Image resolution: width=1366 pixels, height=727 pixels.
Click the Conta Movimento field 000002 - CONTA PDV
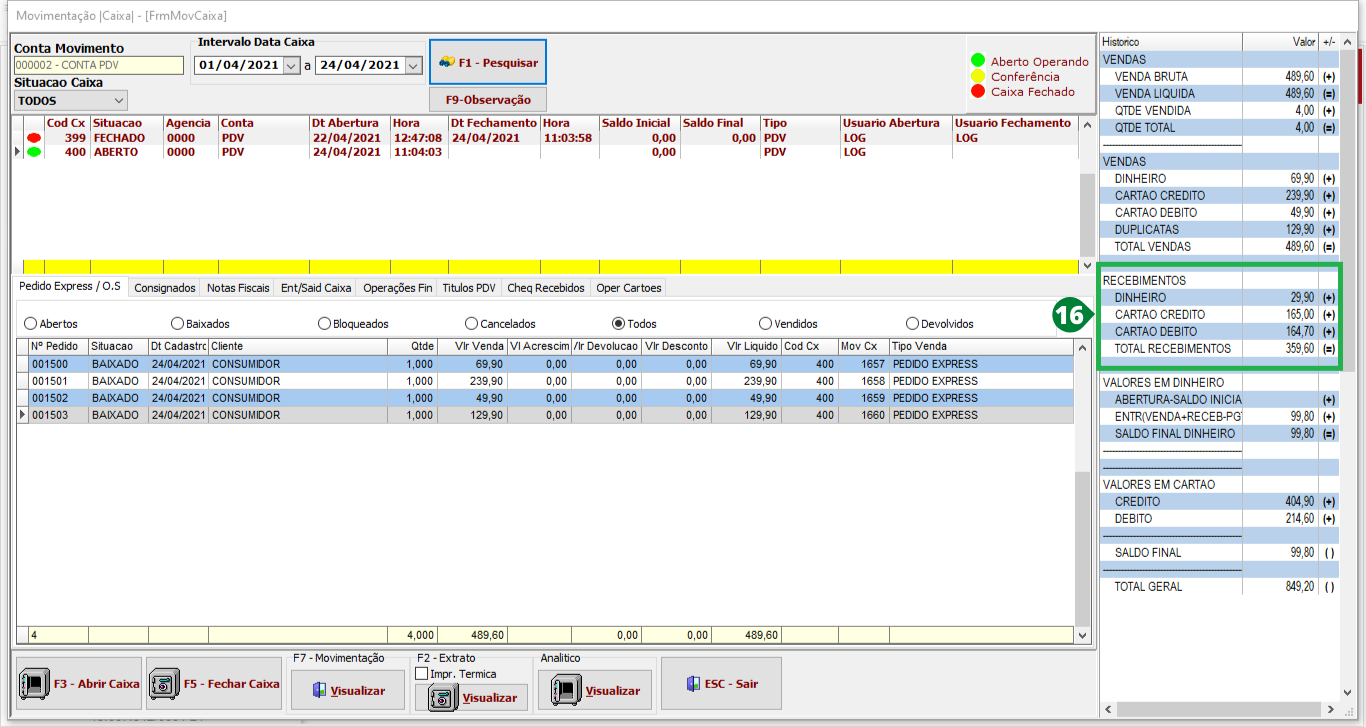pyautogui.click(x=99, y=65)
